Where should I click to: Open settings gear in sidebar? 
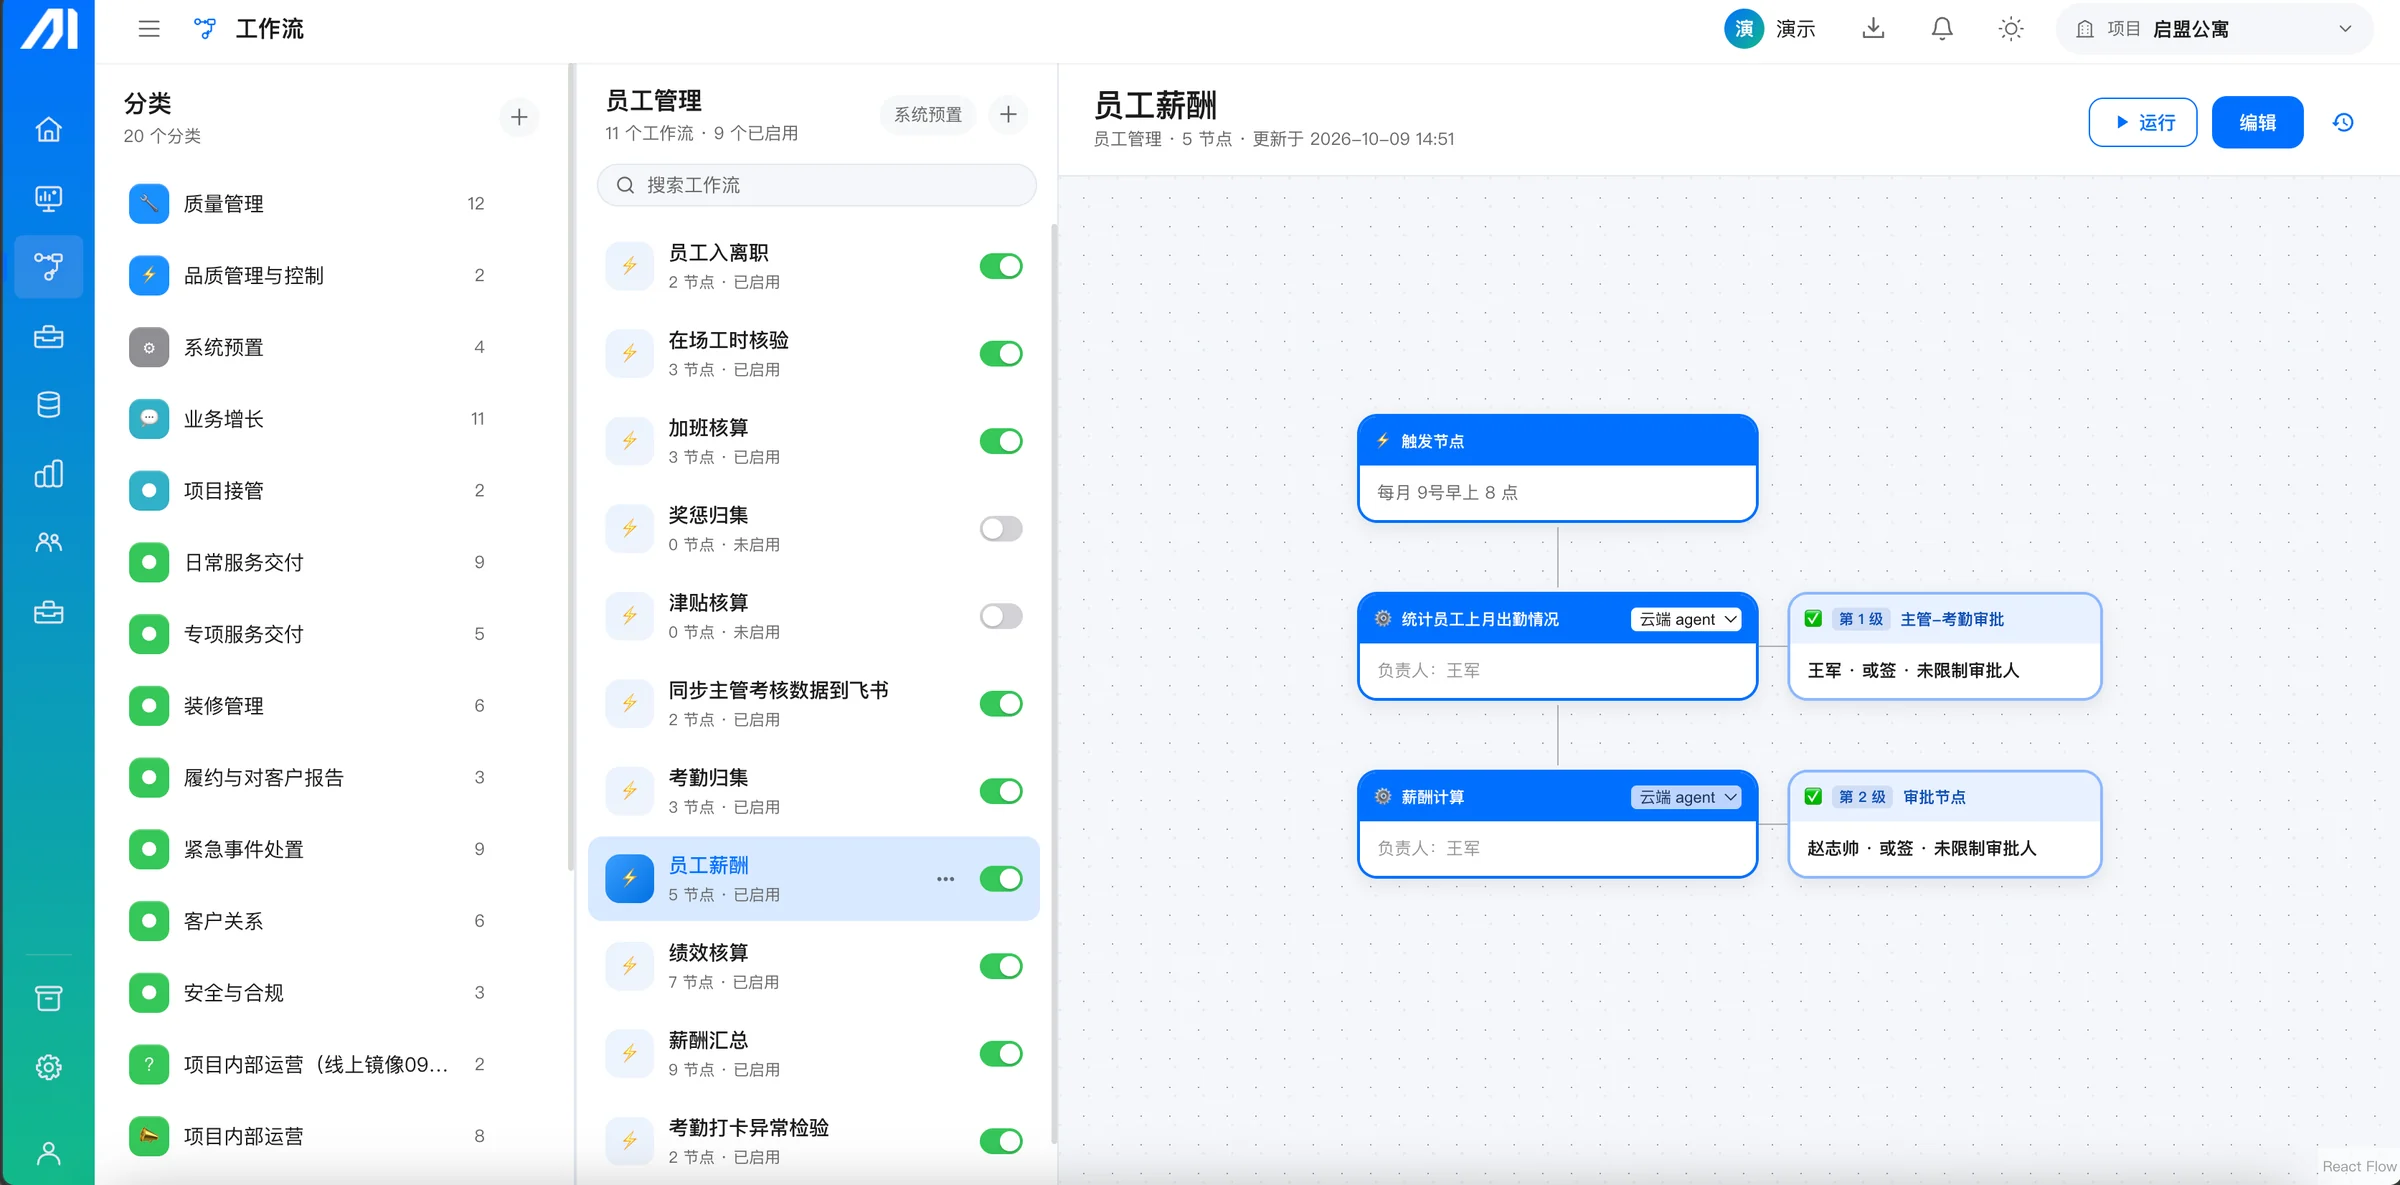(48, 1067)
